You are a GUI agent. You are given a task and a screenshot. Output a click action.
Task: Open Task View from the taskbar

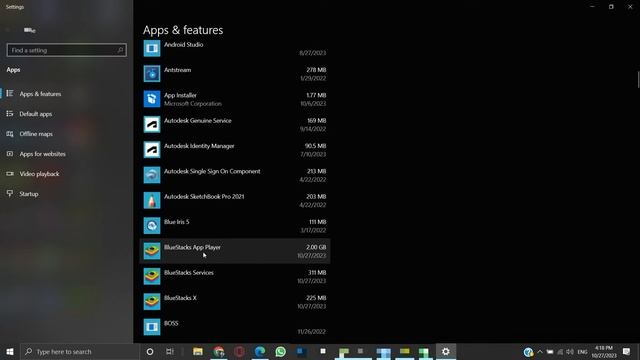pos(170,351)
